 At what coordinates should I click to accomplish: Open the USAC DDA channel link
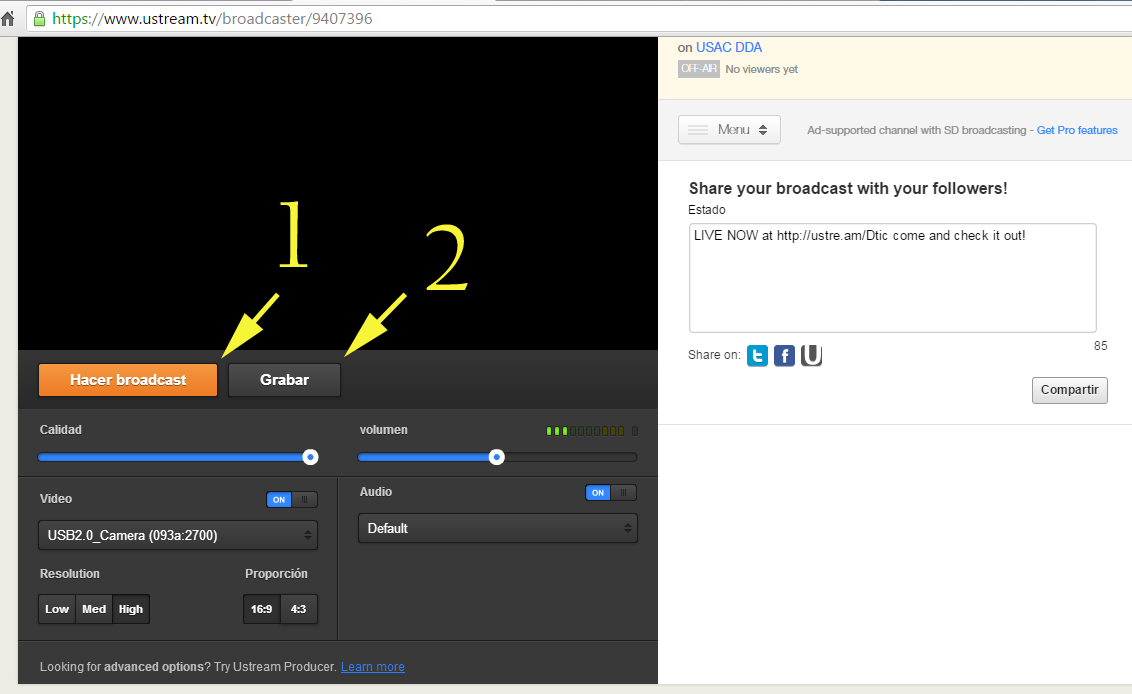pos(728,47)
